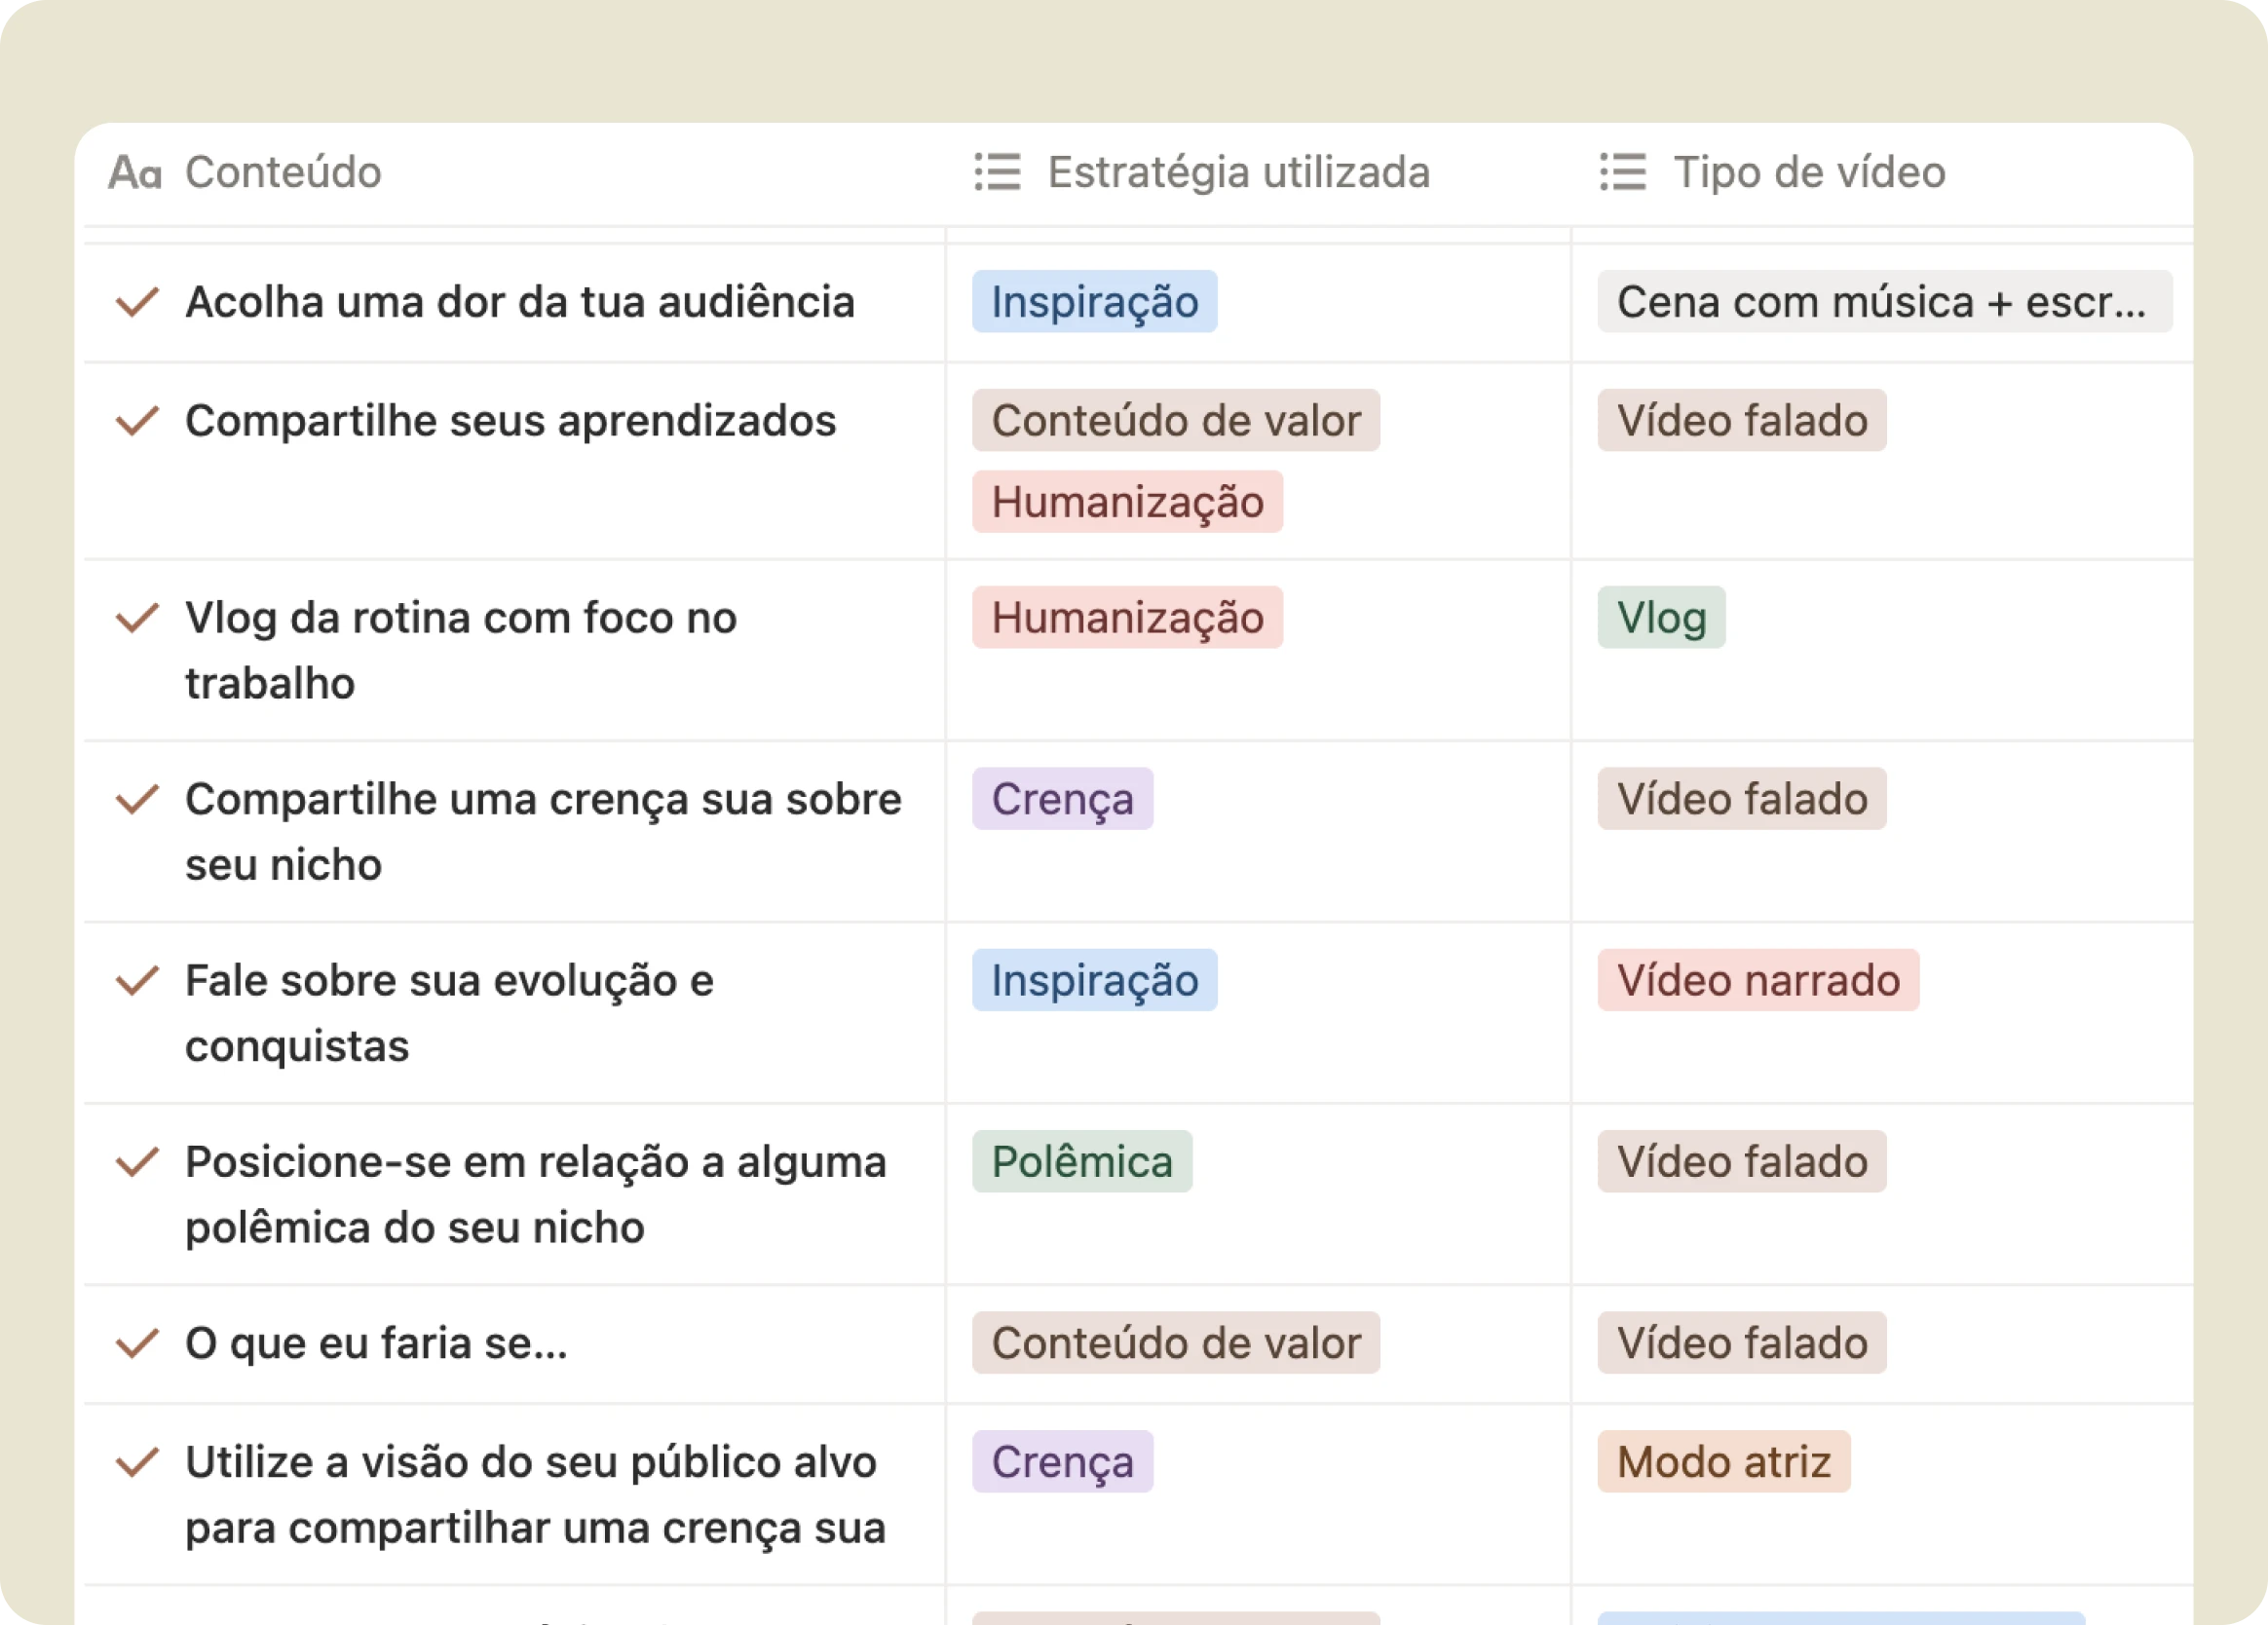Open the Acolha uma dor da tua audiência page

[x=520, y=302]
